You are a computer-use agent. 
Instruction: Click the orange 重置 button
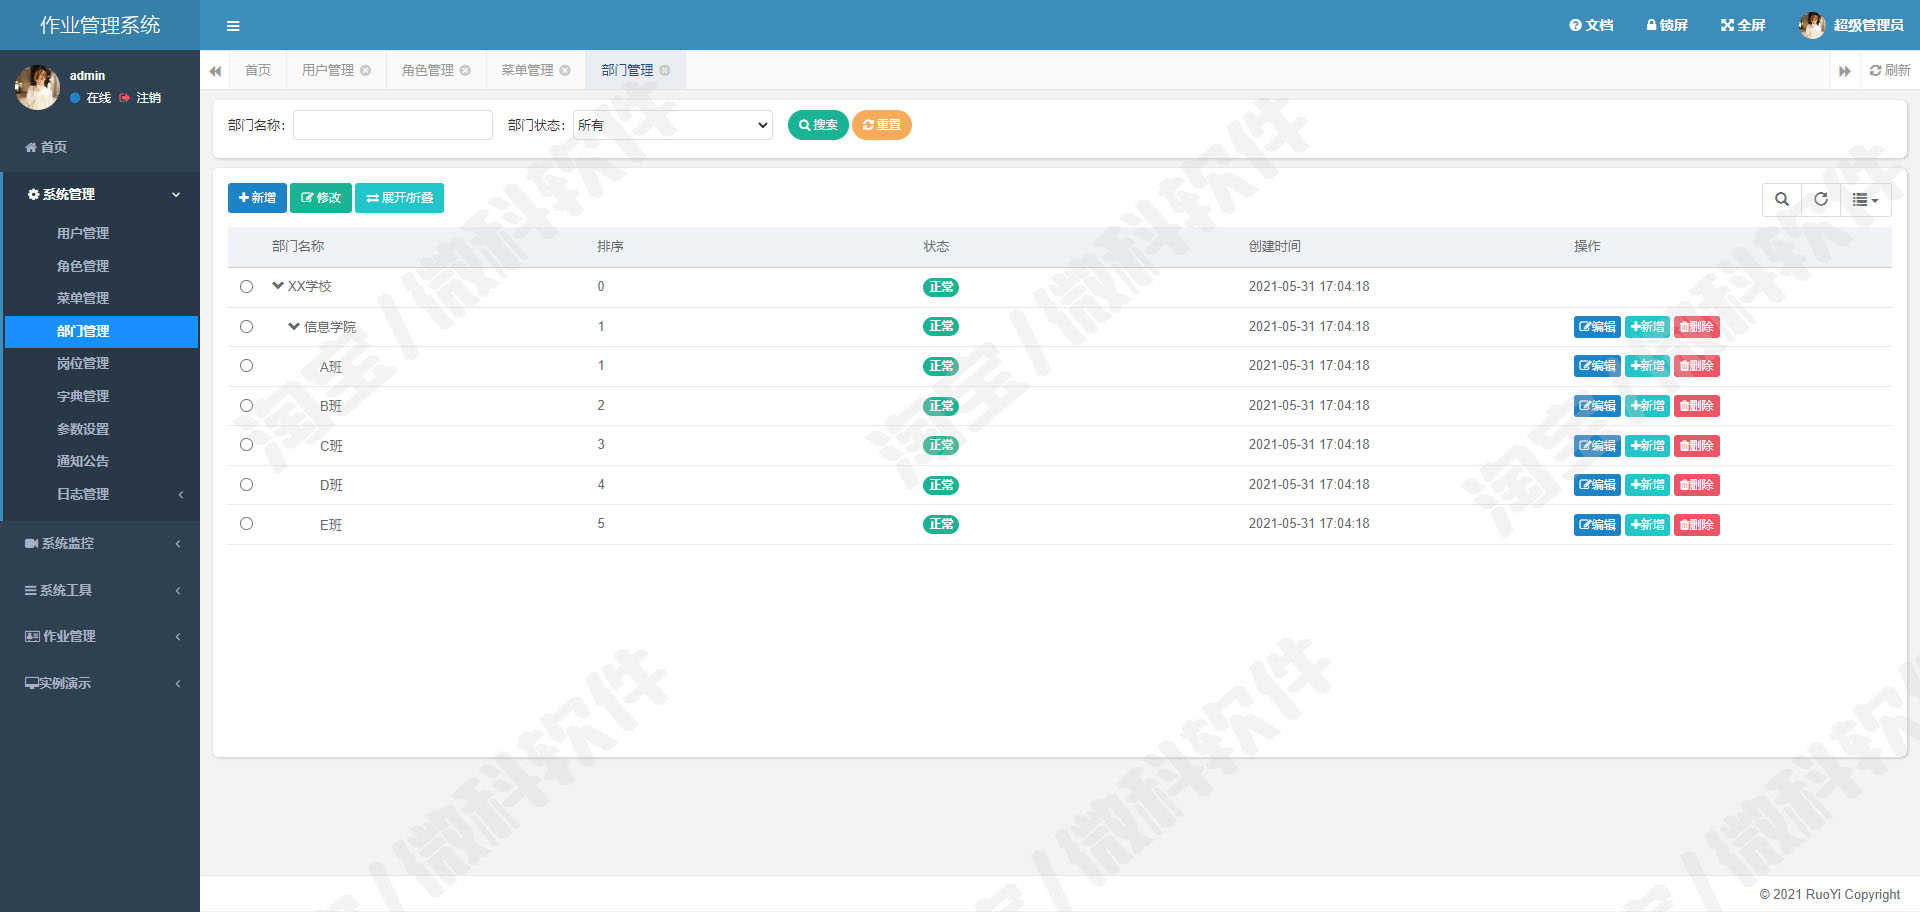(881, 125)
